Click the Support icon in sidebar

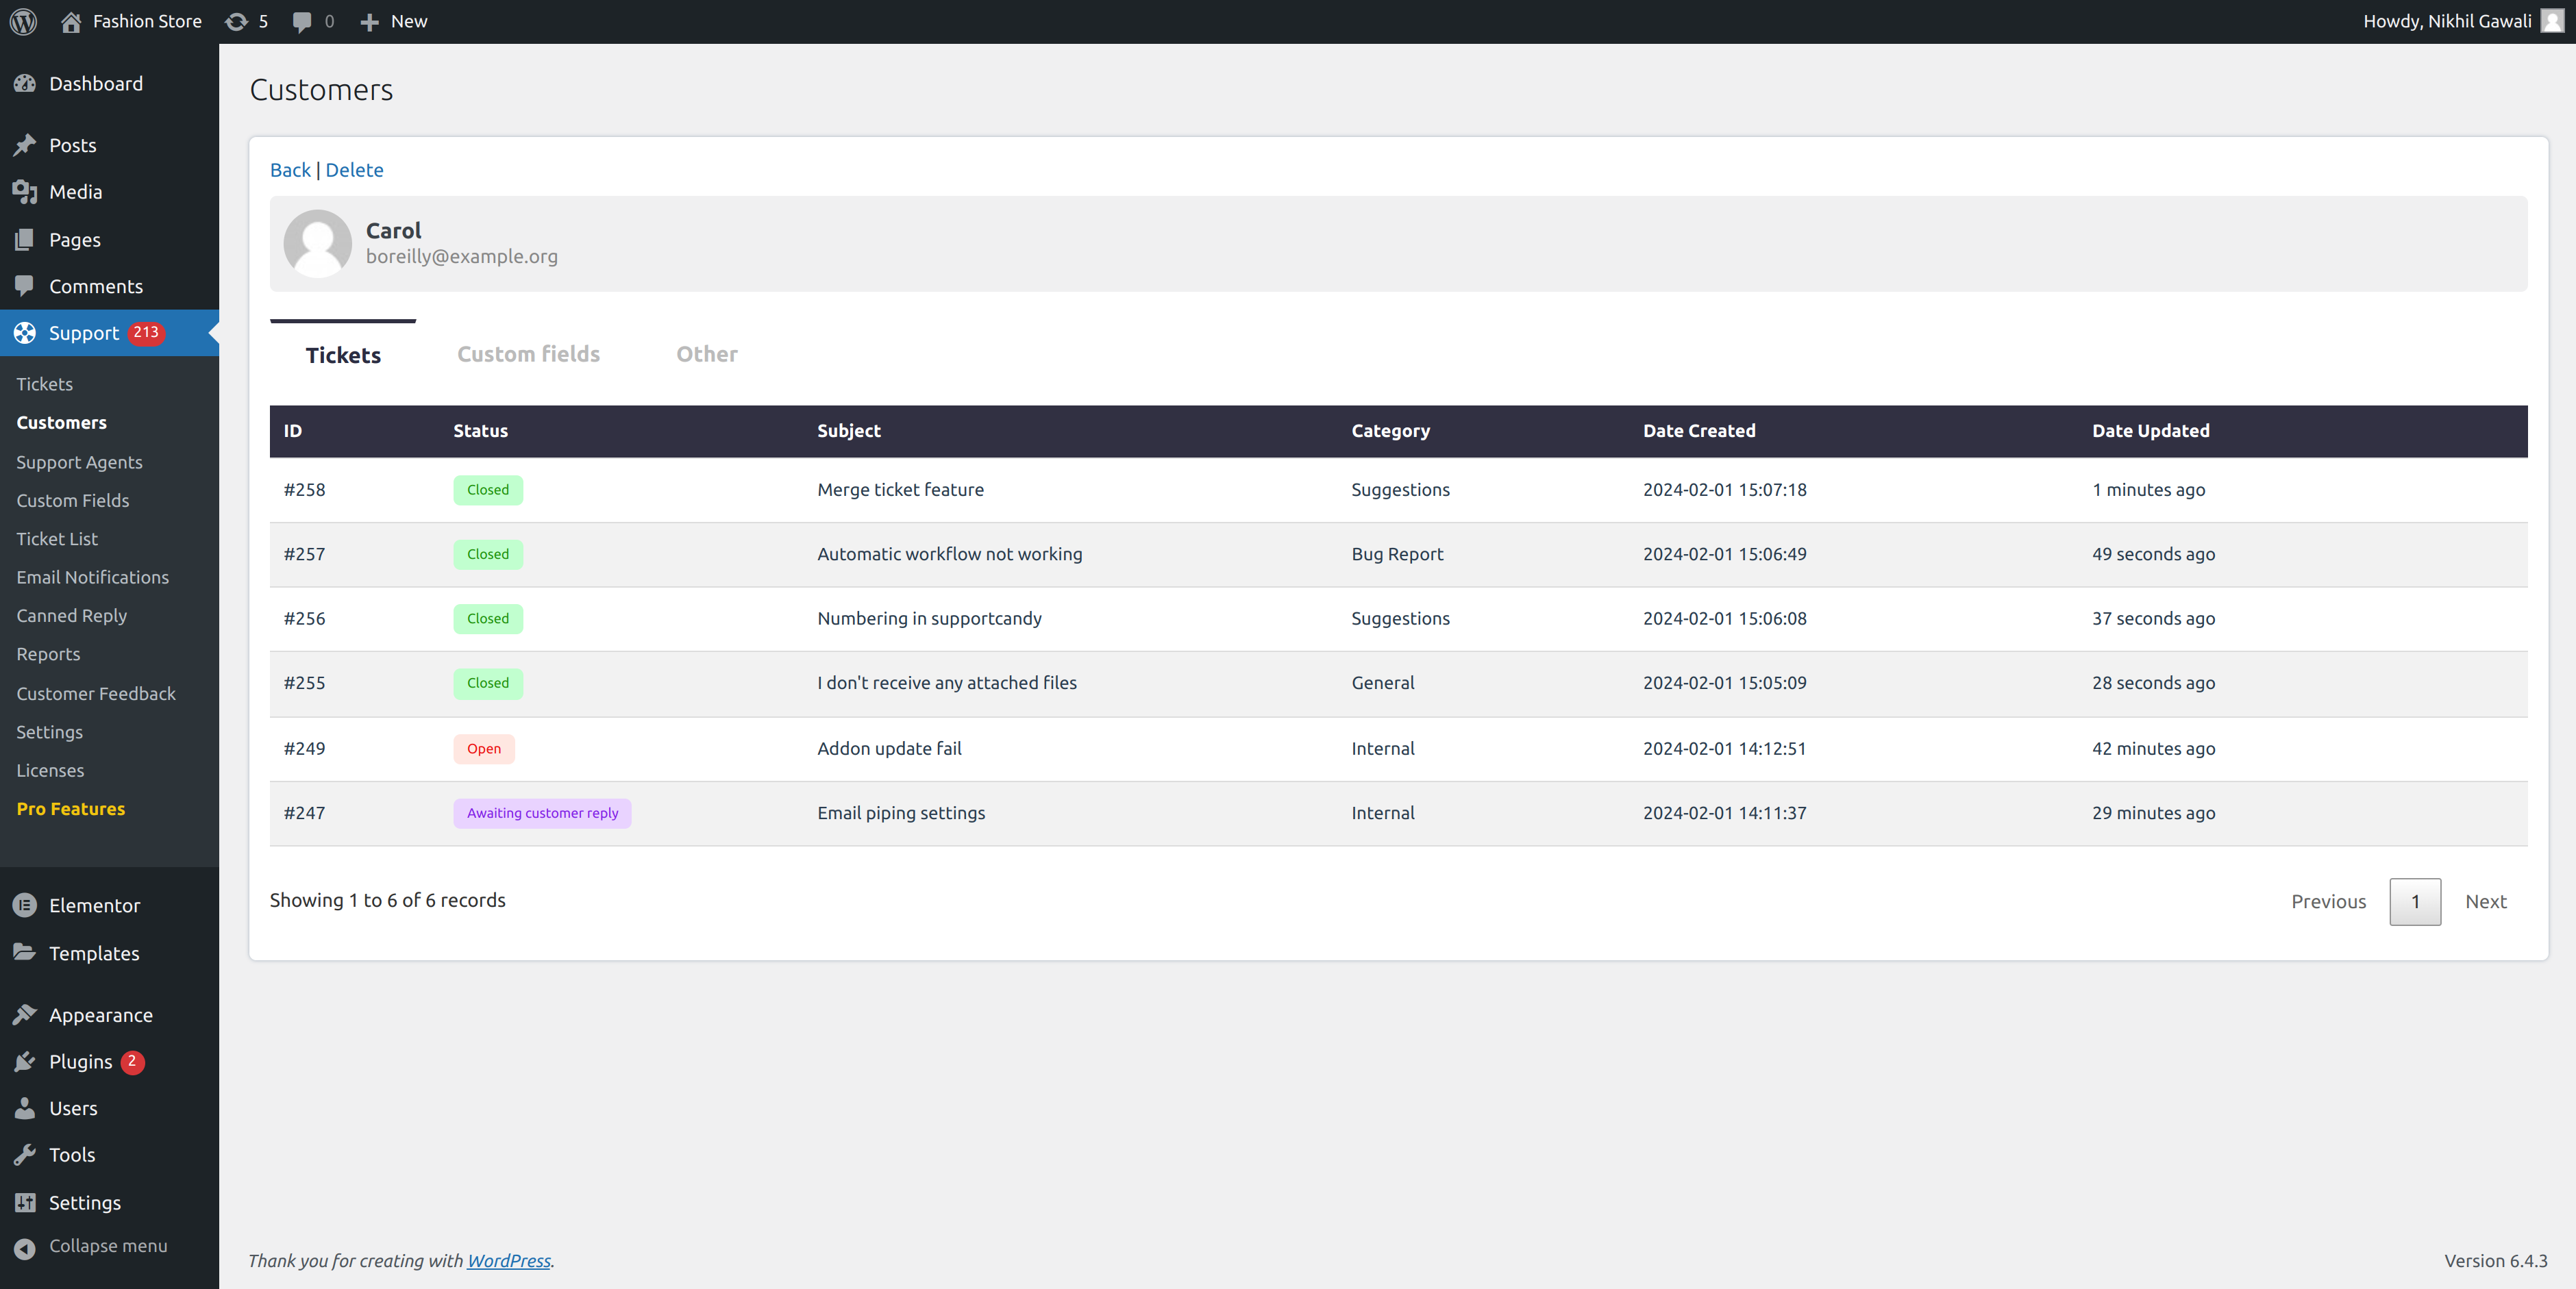coord(26,334)
